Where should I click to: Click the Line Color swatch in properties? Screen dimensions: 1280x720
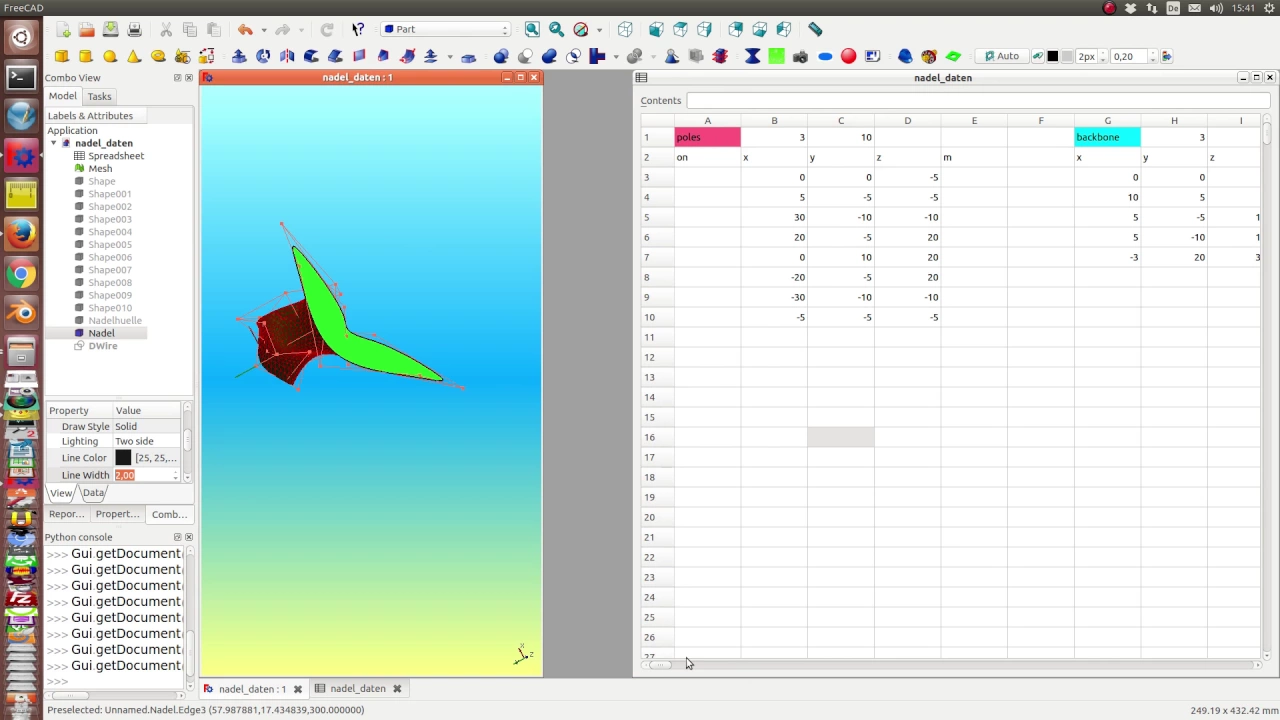[x=123, y=458]
